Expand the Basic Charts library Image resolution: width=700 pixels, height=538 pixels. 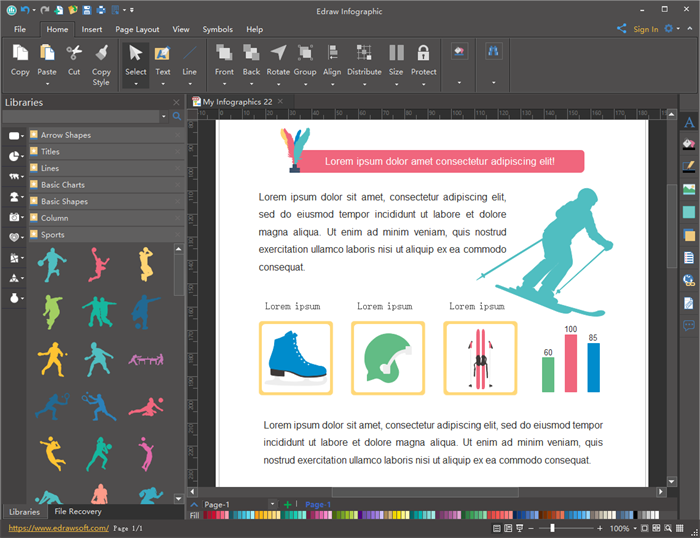point(63,185)
